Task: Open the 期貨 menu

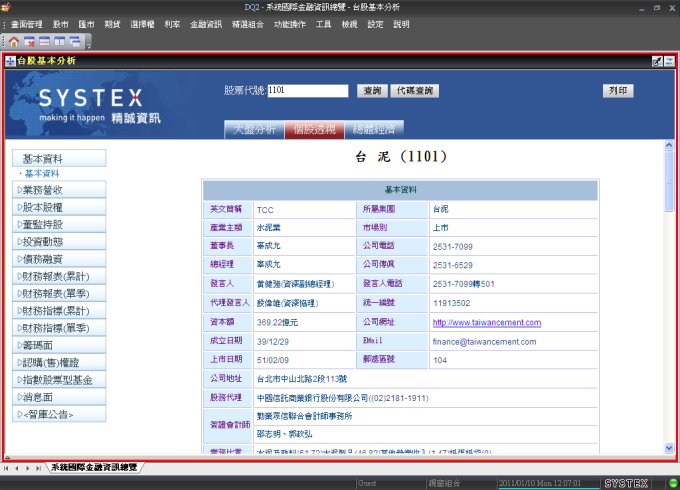Action: tap(112, 25)
